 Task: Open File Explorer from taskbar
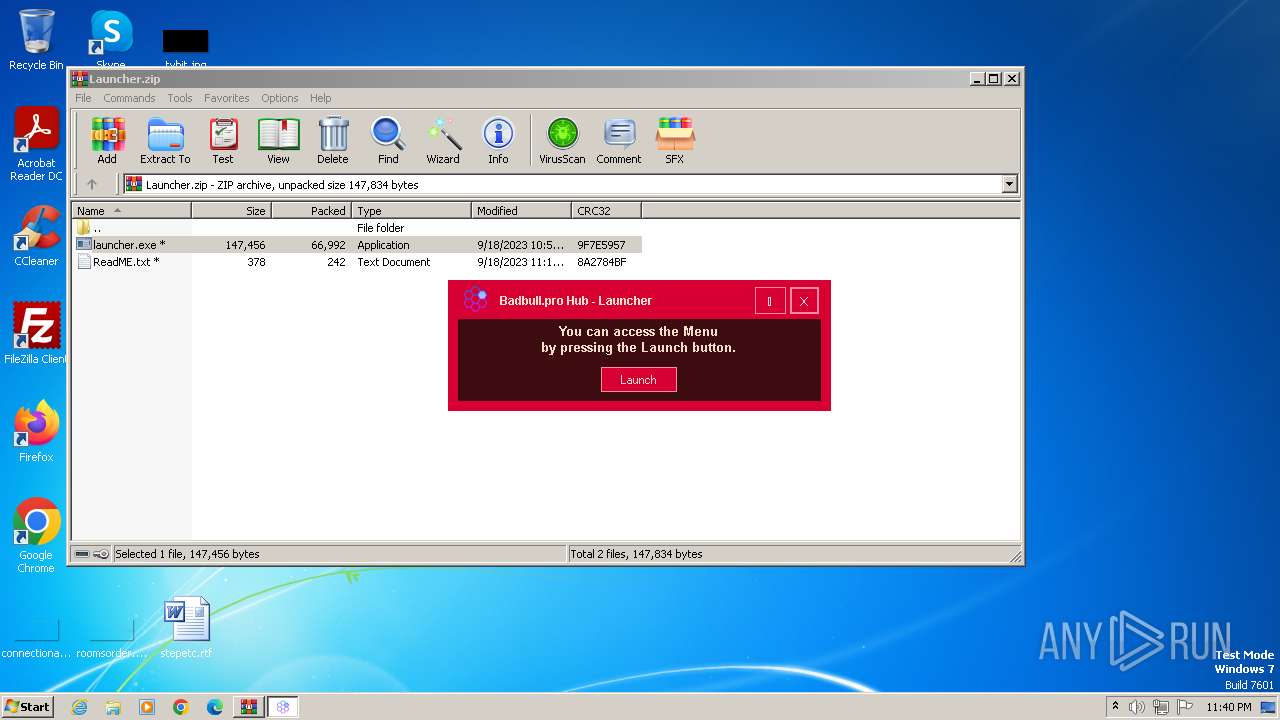(113, 707)
